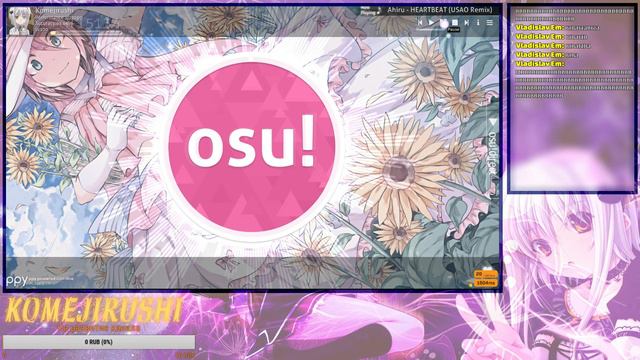640x360 pixels.
Task: Click the Komejirushi username in user panel
Action: 54,11
